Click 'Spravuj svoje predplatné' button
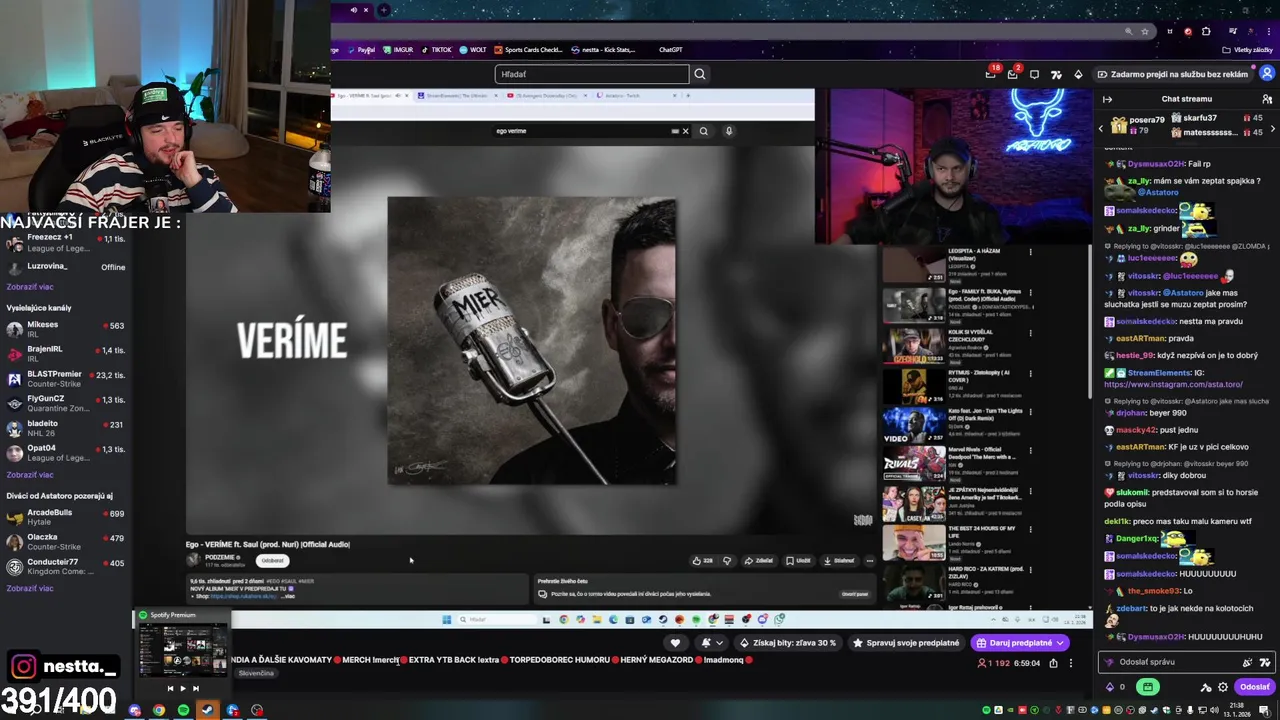 (905, 643)
